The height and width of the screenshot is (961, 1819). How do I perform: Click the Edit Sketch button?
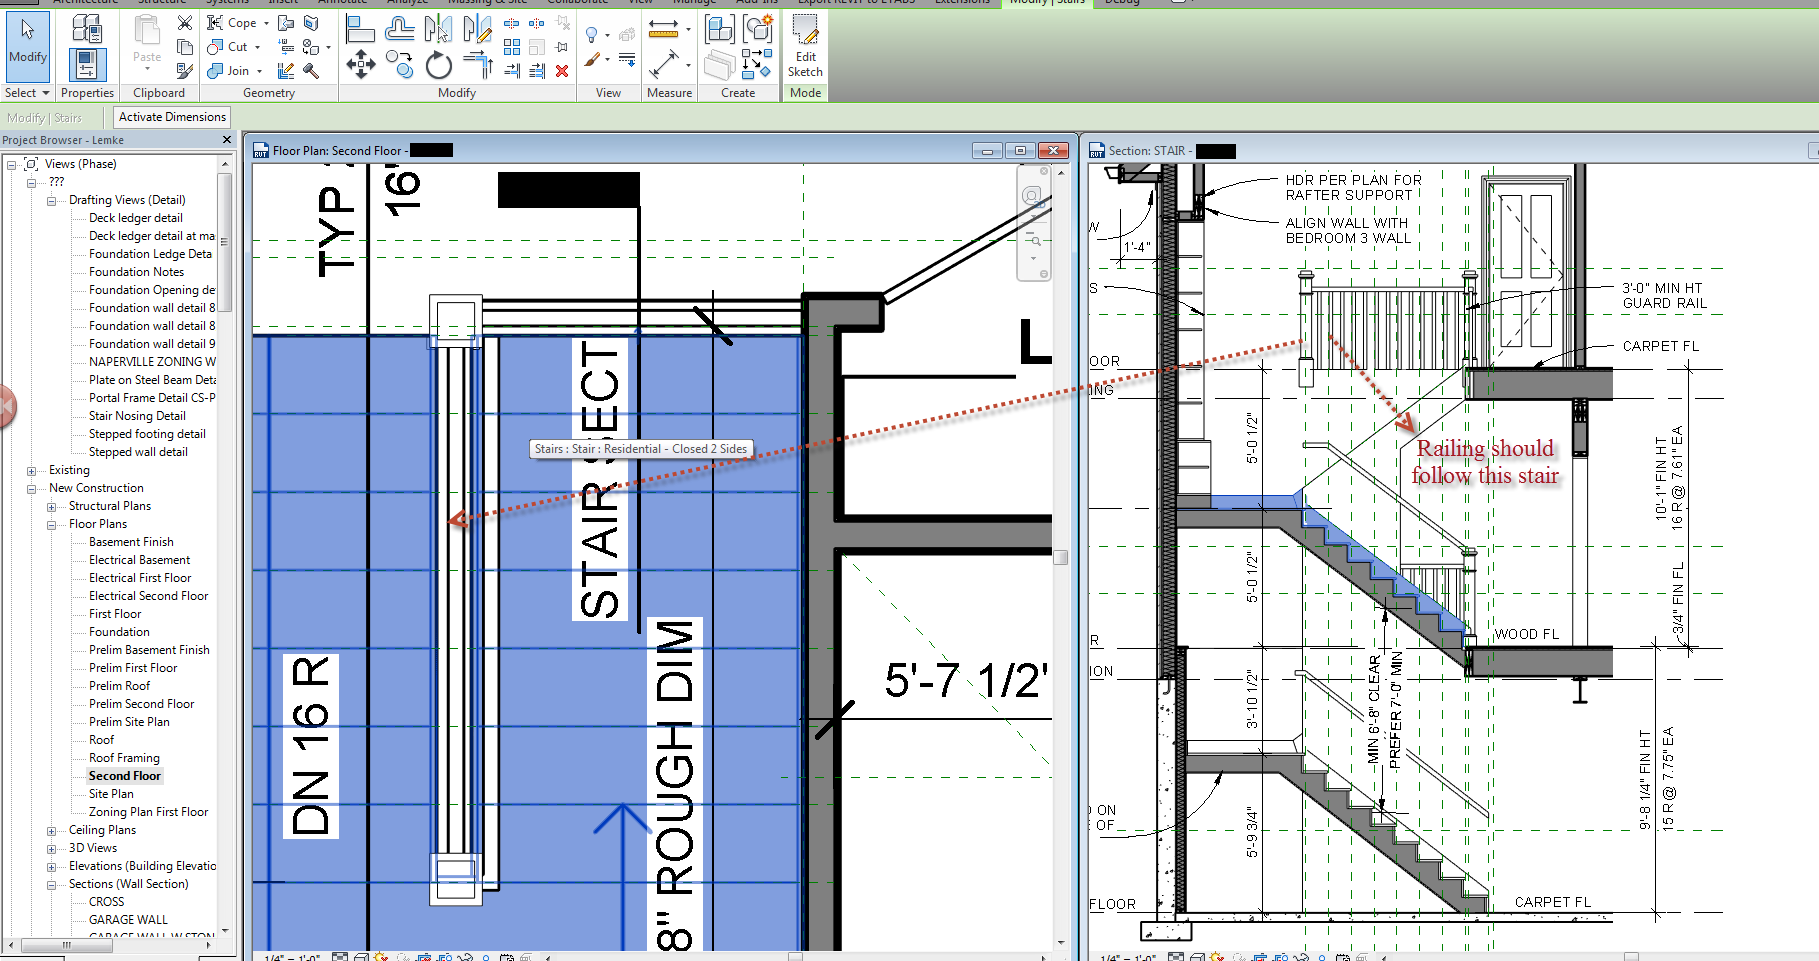(x=805, y=46)
